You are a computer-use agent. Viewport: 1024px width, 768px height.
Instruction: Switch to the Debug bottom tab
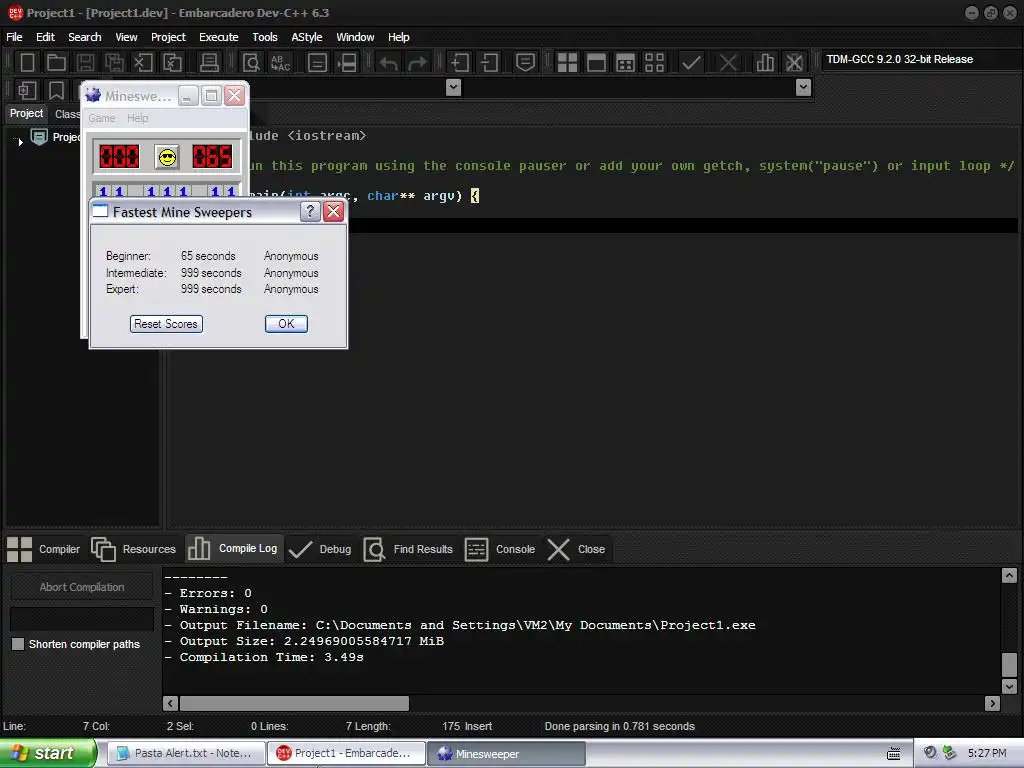click(320, 549)
